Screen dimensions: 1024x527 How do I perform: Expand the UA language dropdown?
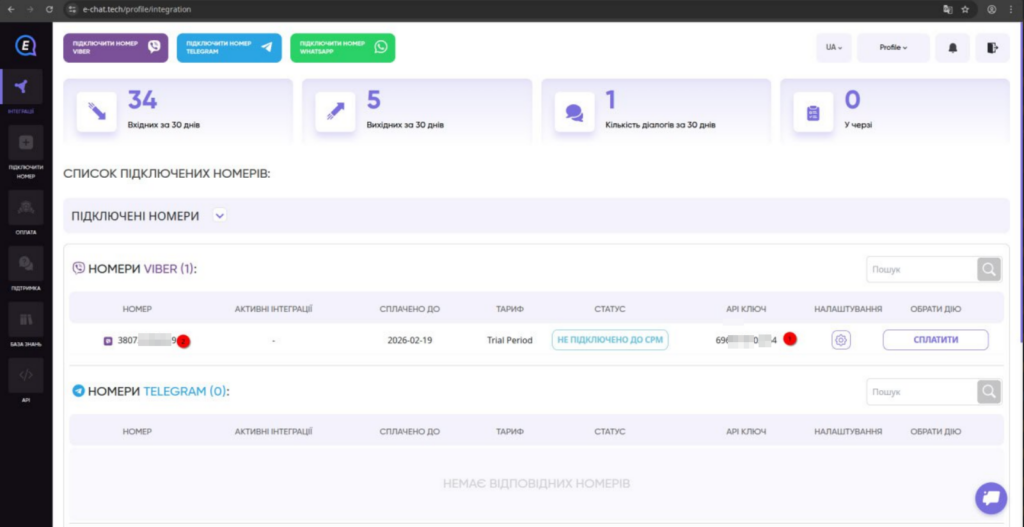click(833, 48)
